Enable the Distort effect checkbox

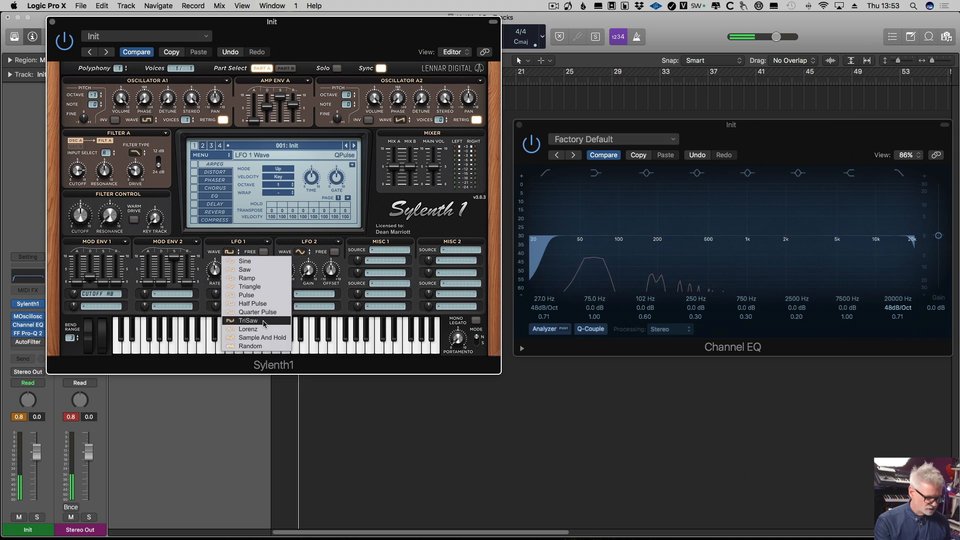[x=194, y=172]
